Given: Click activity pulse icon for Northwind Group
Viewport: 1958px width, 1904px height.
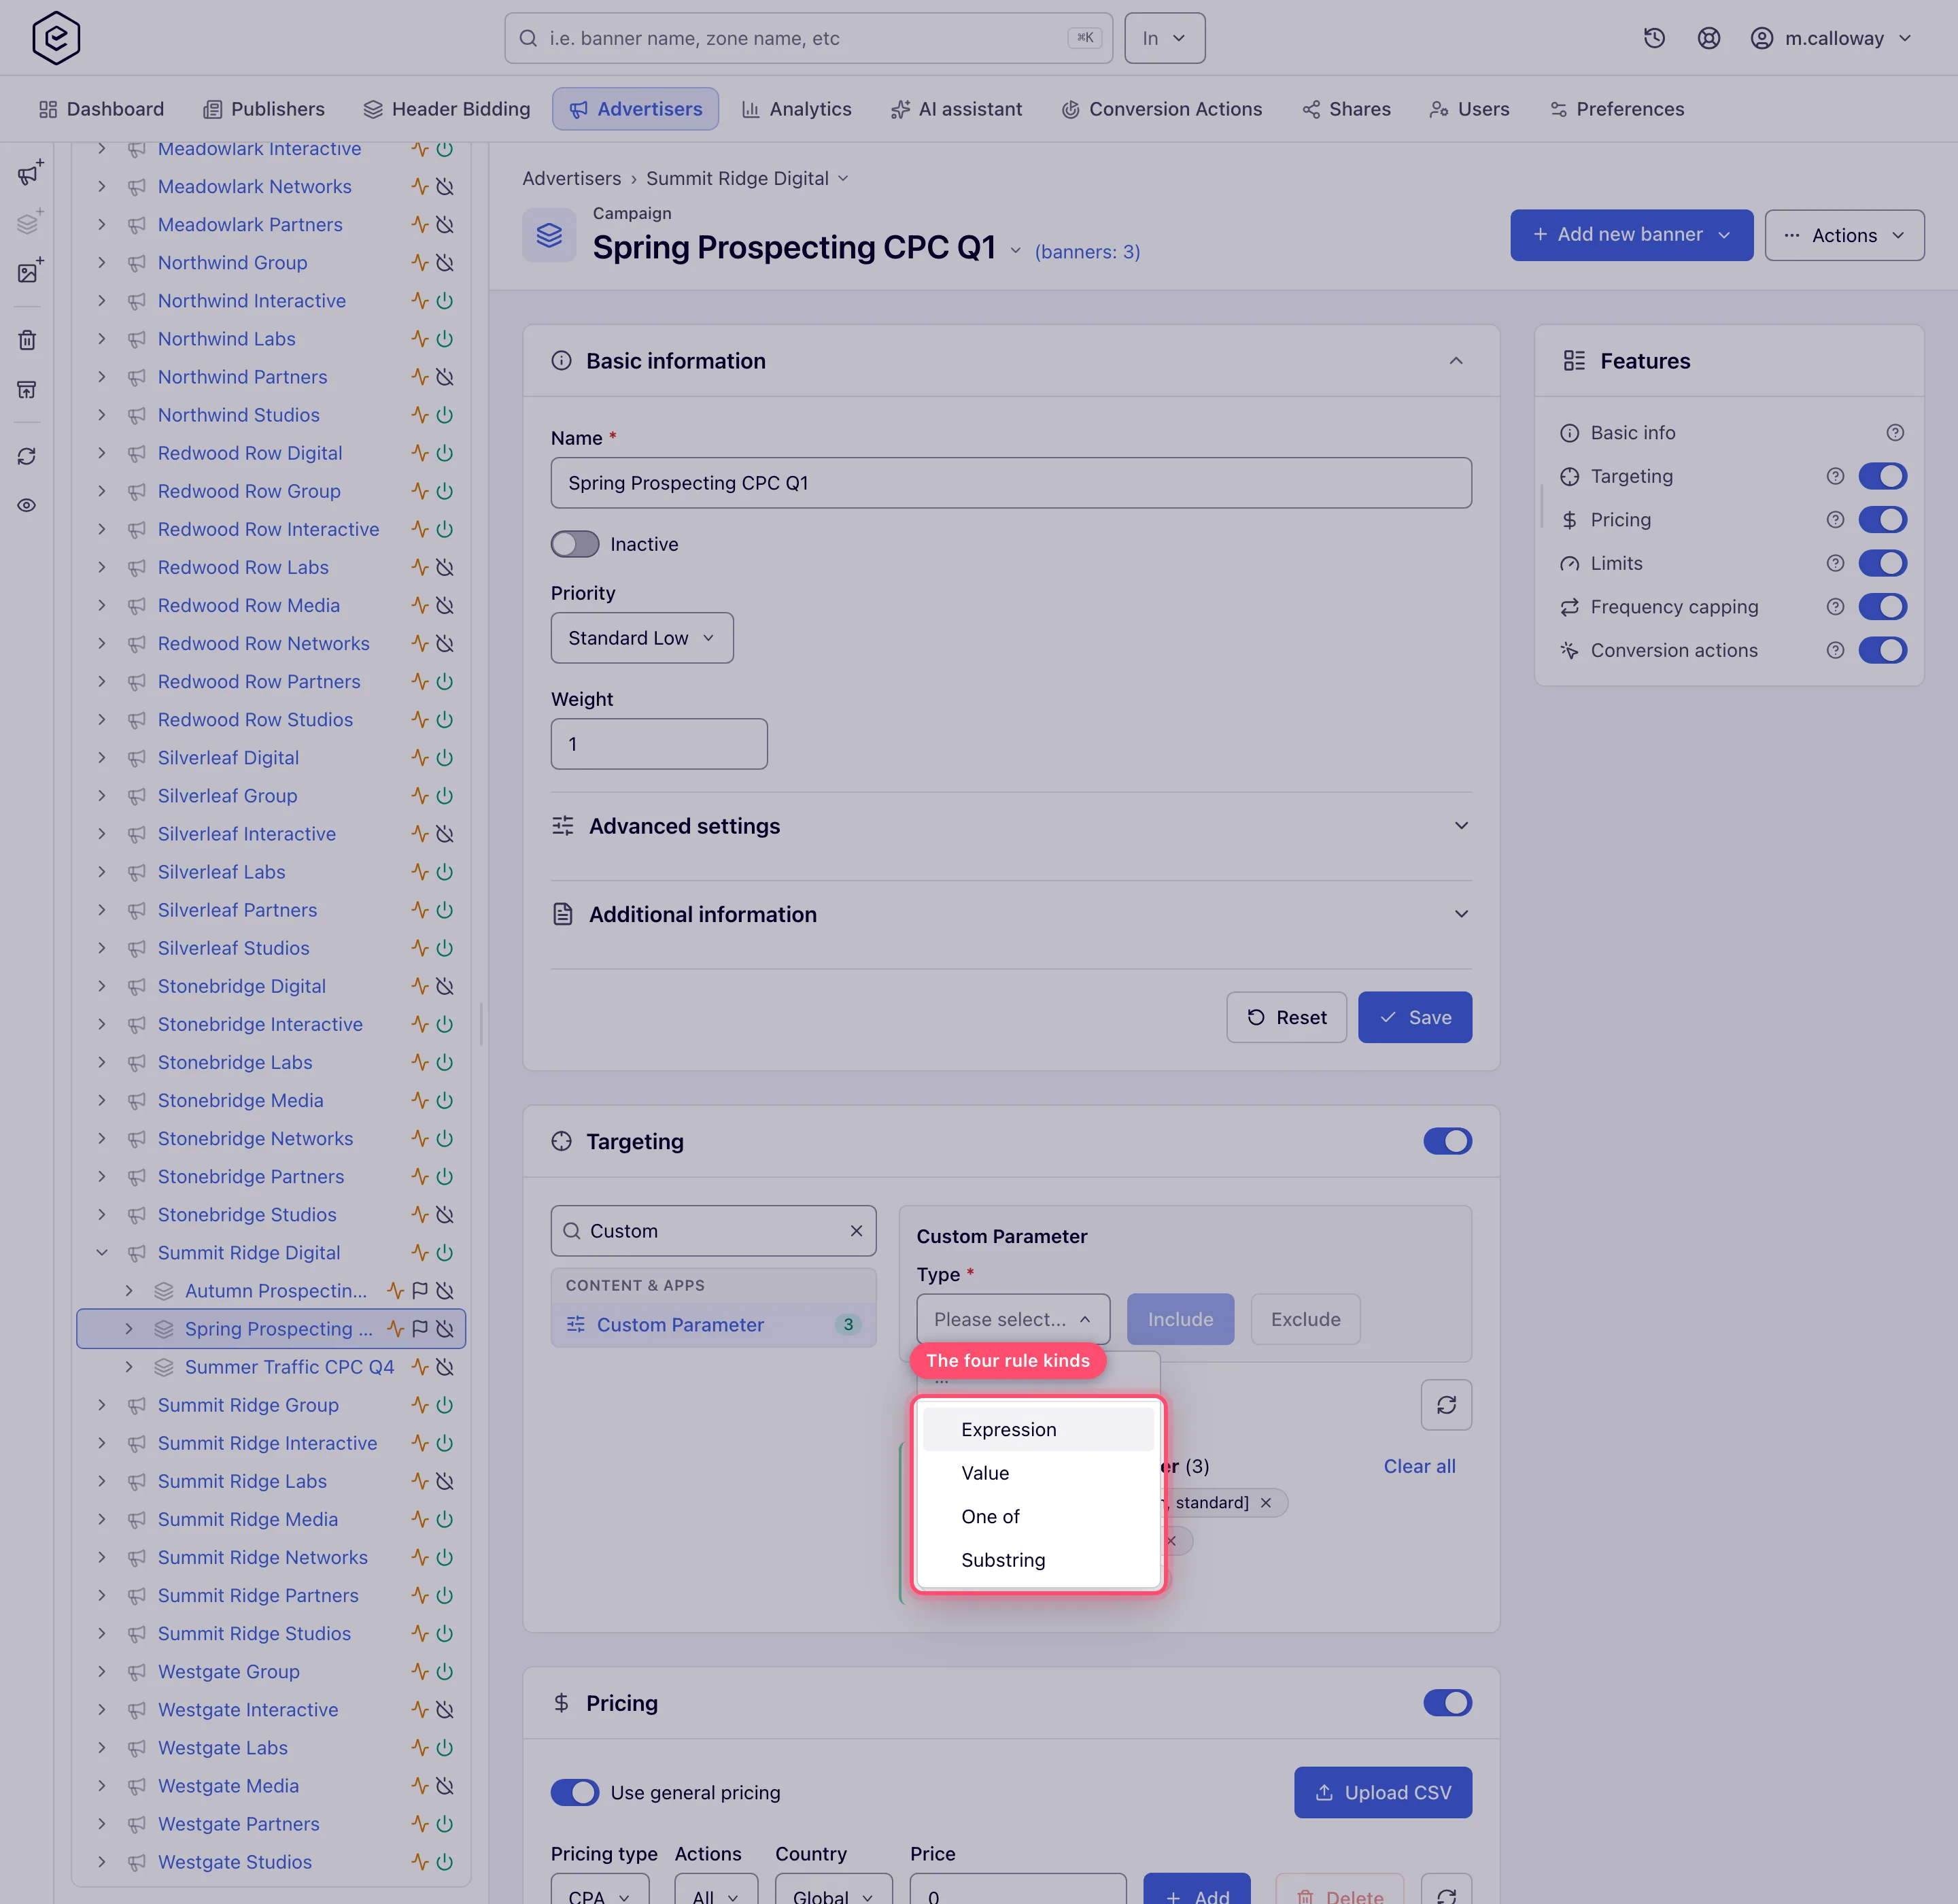Looking at the screenshot, I should 420,263.
